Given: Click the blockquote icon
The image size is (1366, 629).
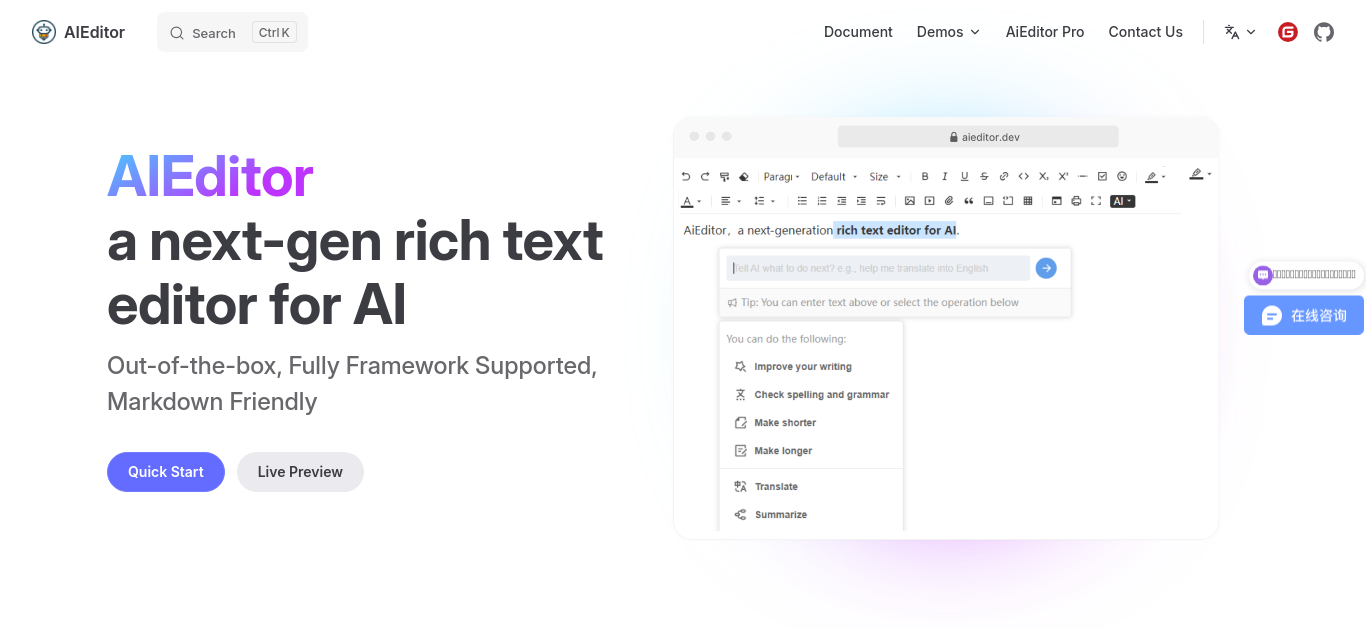Looking at the screenshot, I should [x=968, y=201].
